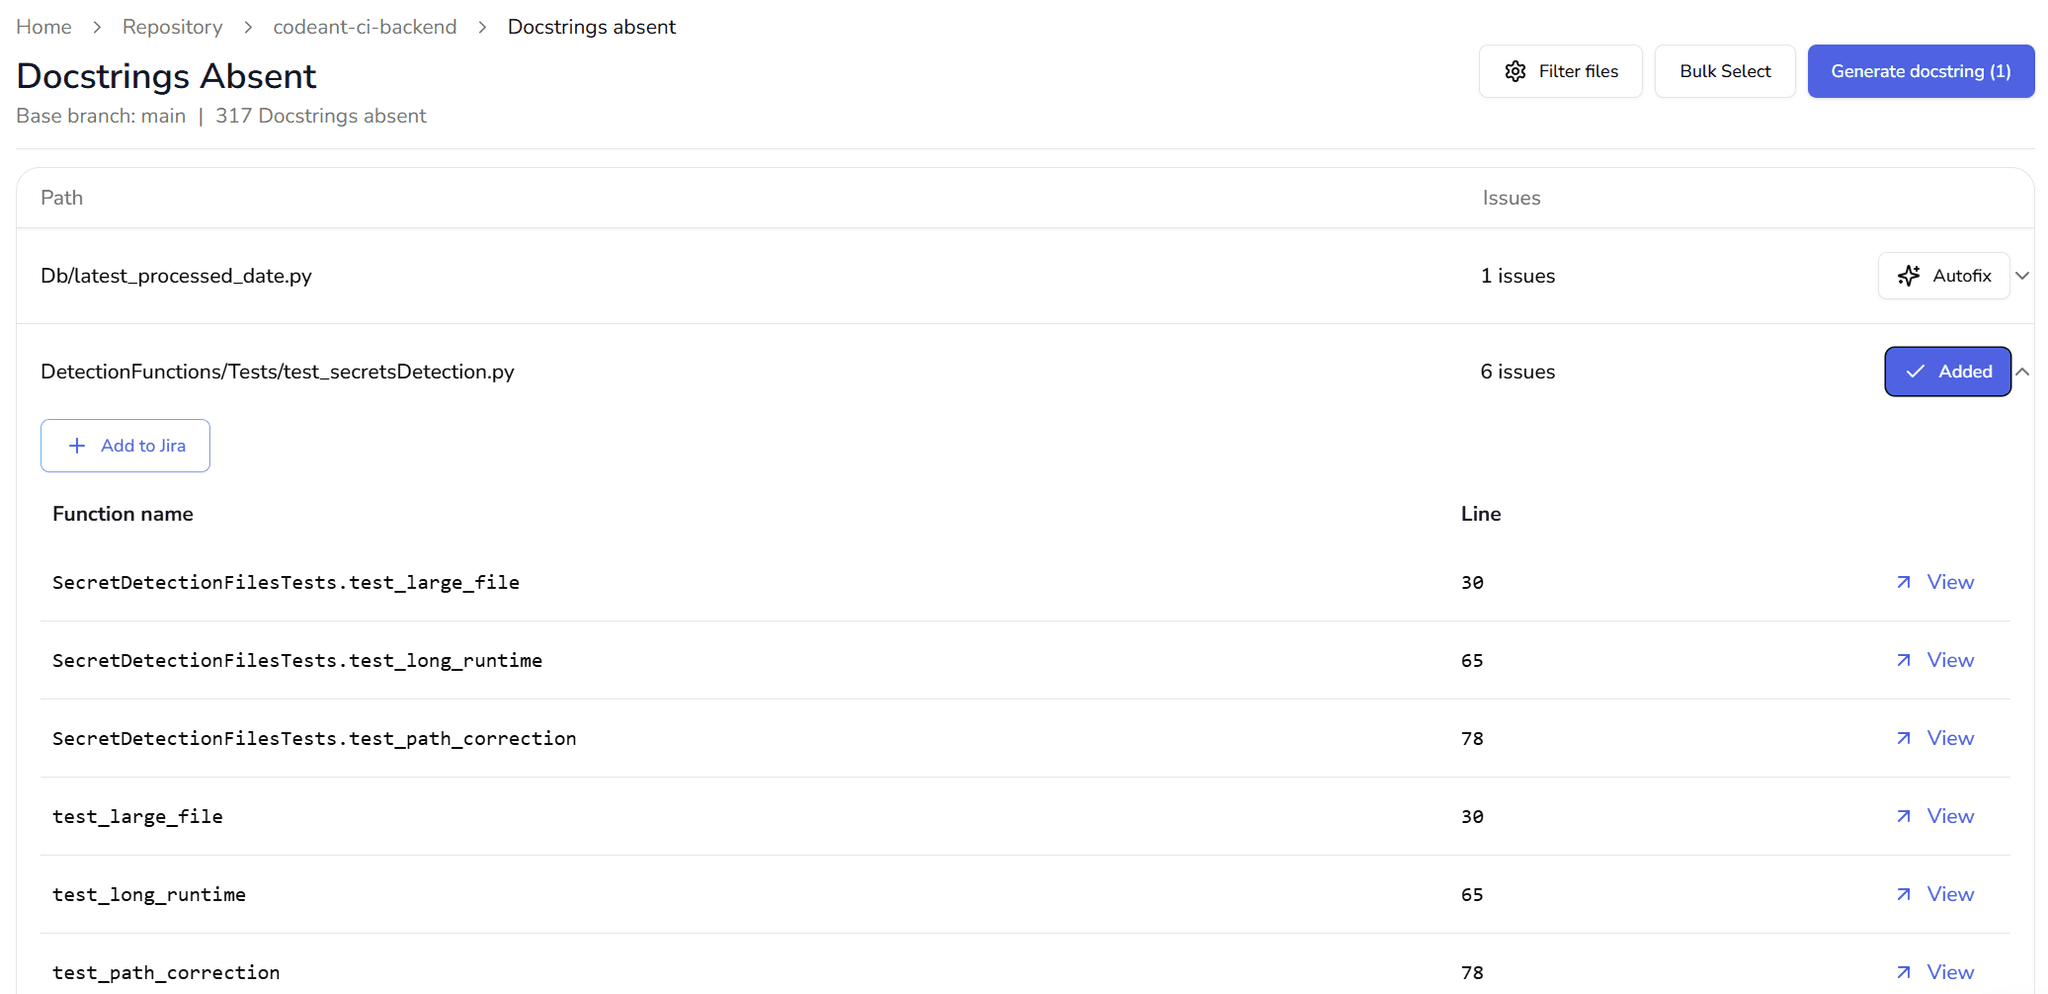Click the gear icon in Filter files
This screenshot has width=2048, height=994.
coord(1515,71)
